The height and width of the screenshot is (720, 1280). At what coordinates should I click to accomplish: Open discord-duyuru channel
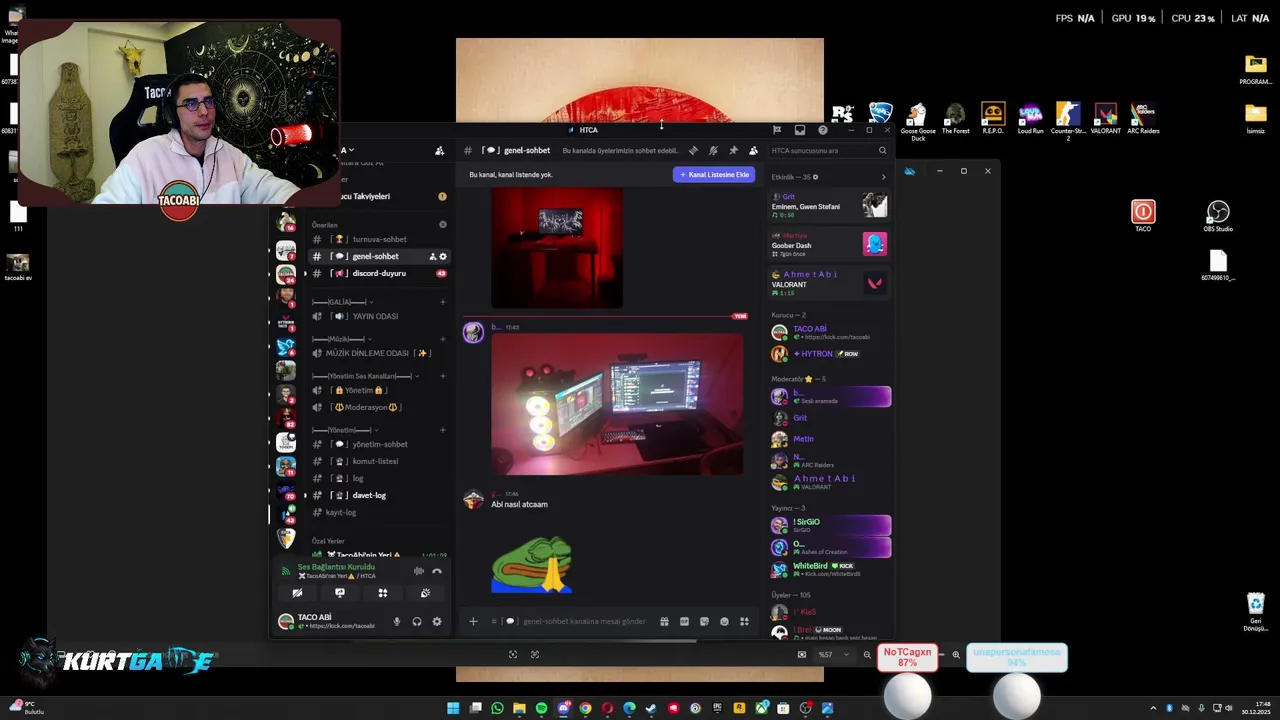pyautogui.click(x=379, y=273)
